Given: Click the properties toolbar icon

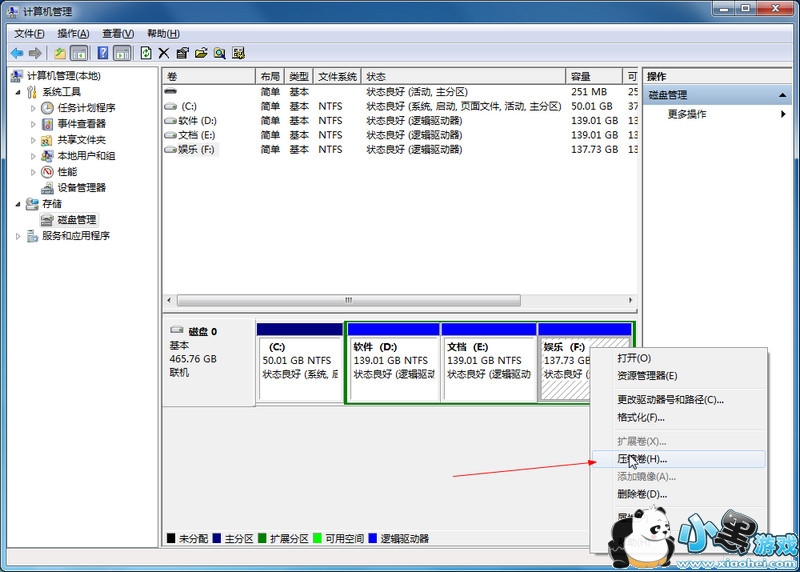Looking at the screenshot, I should 182,53.
